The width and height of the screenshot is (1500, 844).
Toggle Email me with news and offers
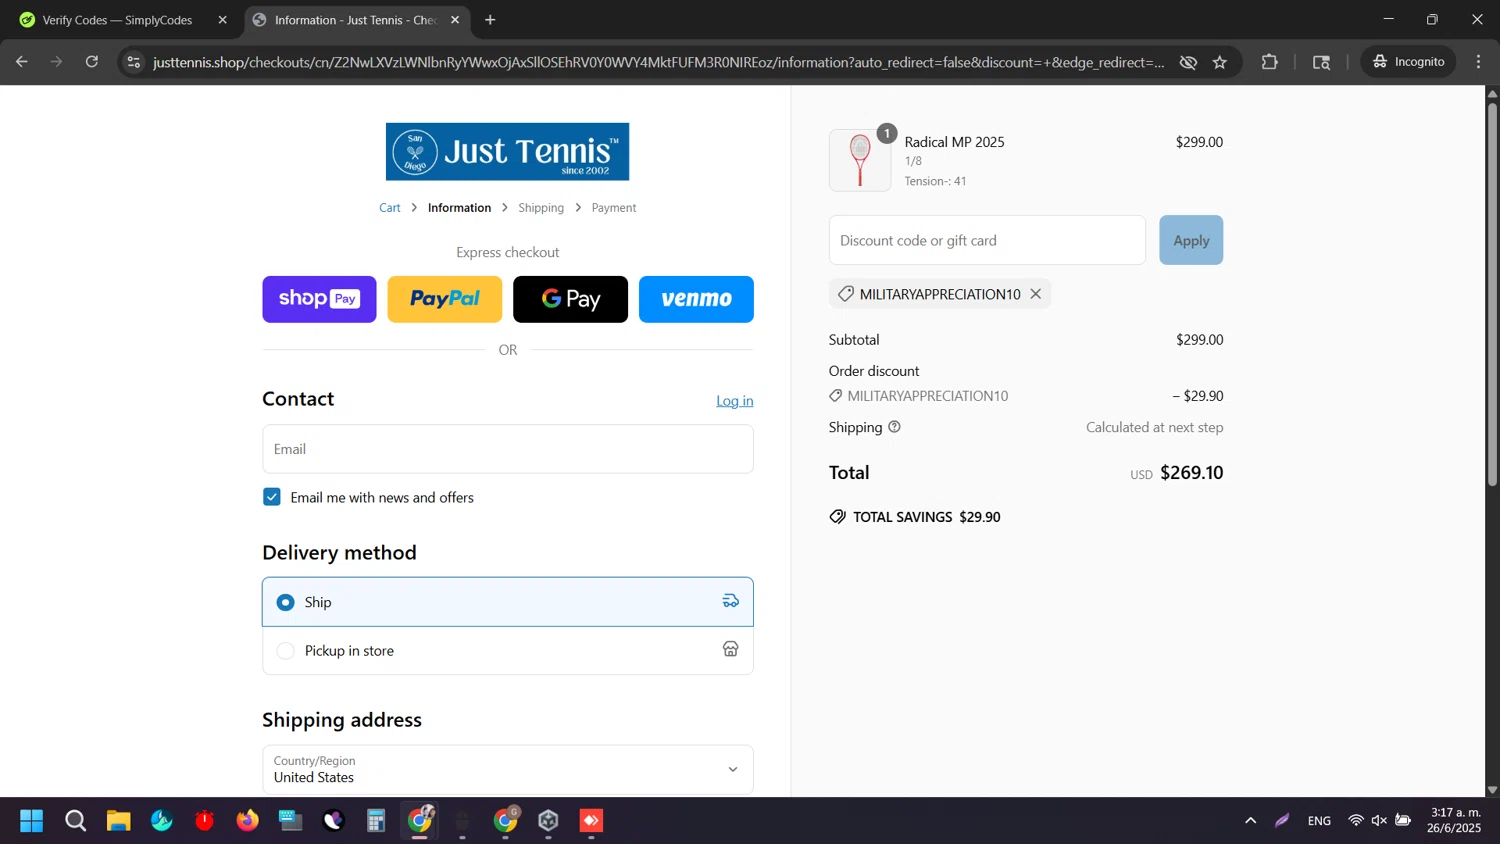tap(272, 497)
